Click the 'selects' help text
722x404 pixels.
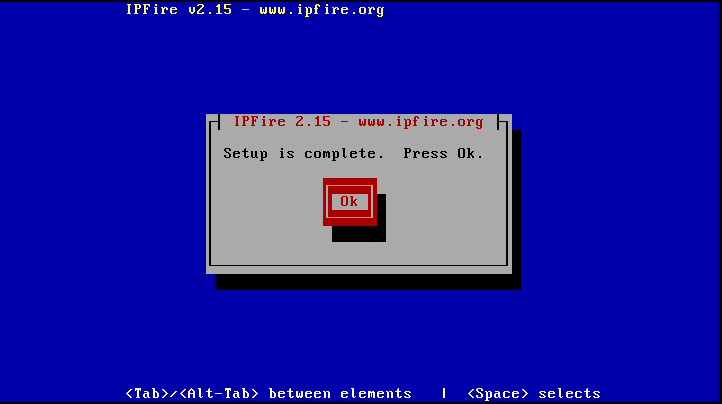pos(569,394)
